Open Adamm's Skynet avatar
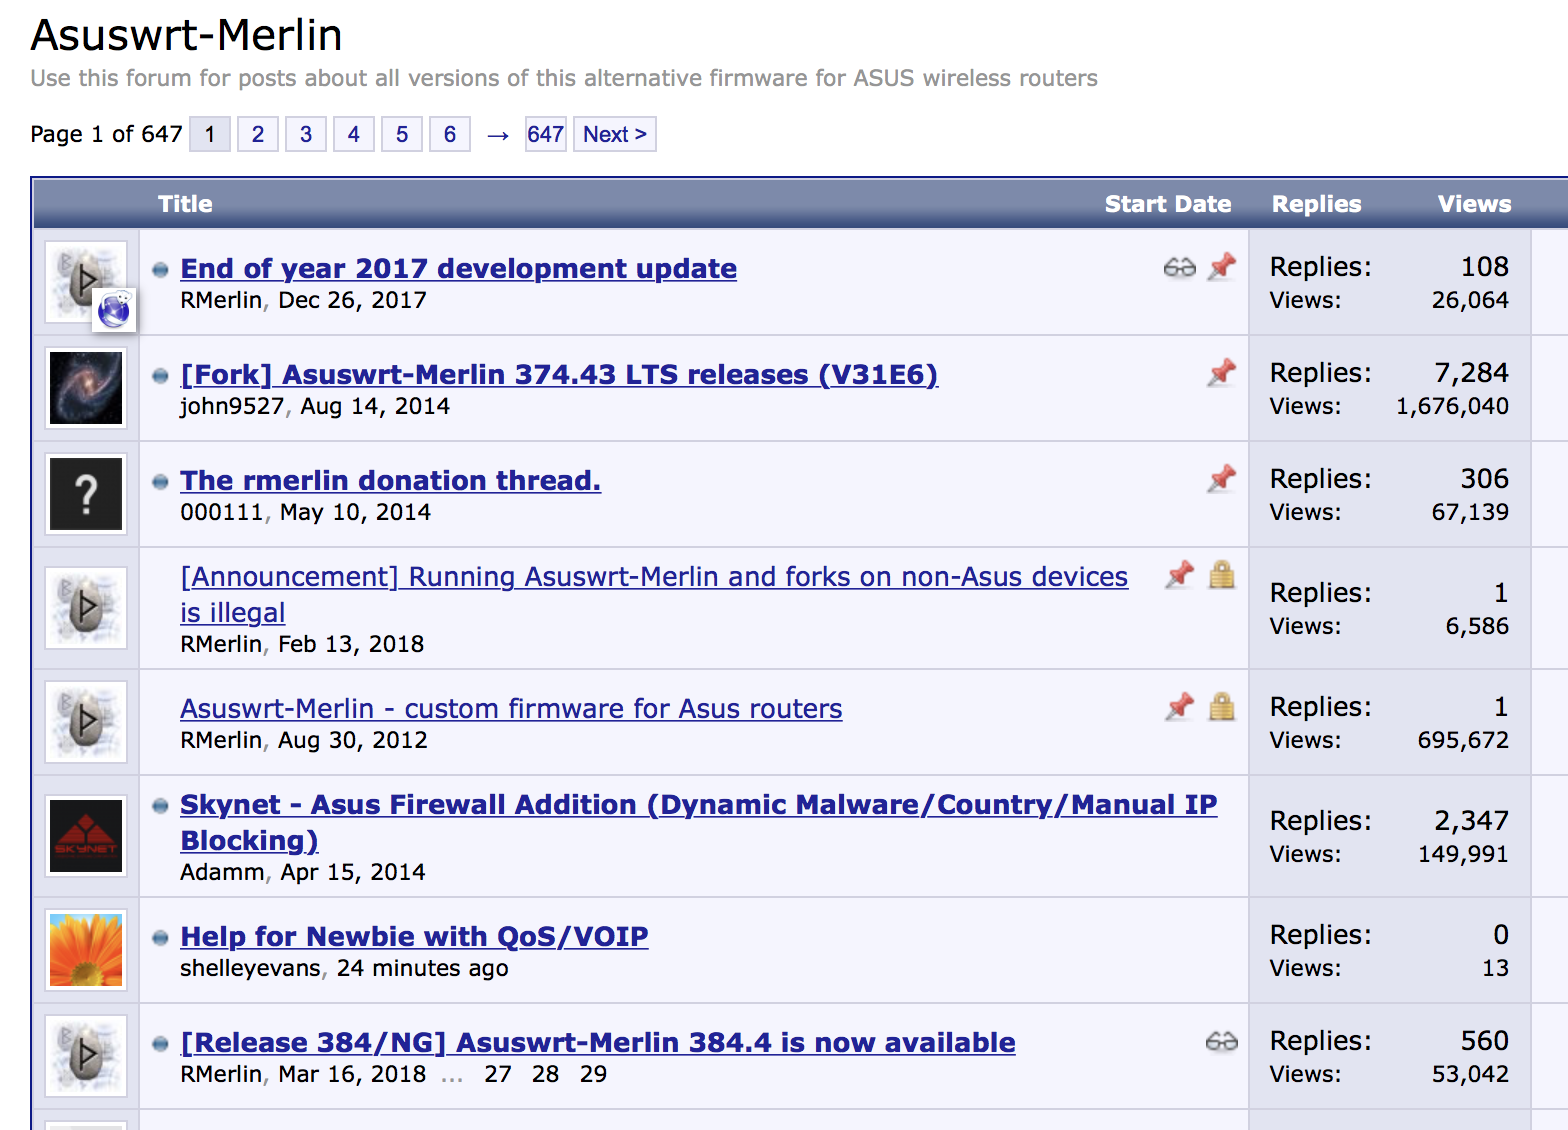 tap(86, 836)
